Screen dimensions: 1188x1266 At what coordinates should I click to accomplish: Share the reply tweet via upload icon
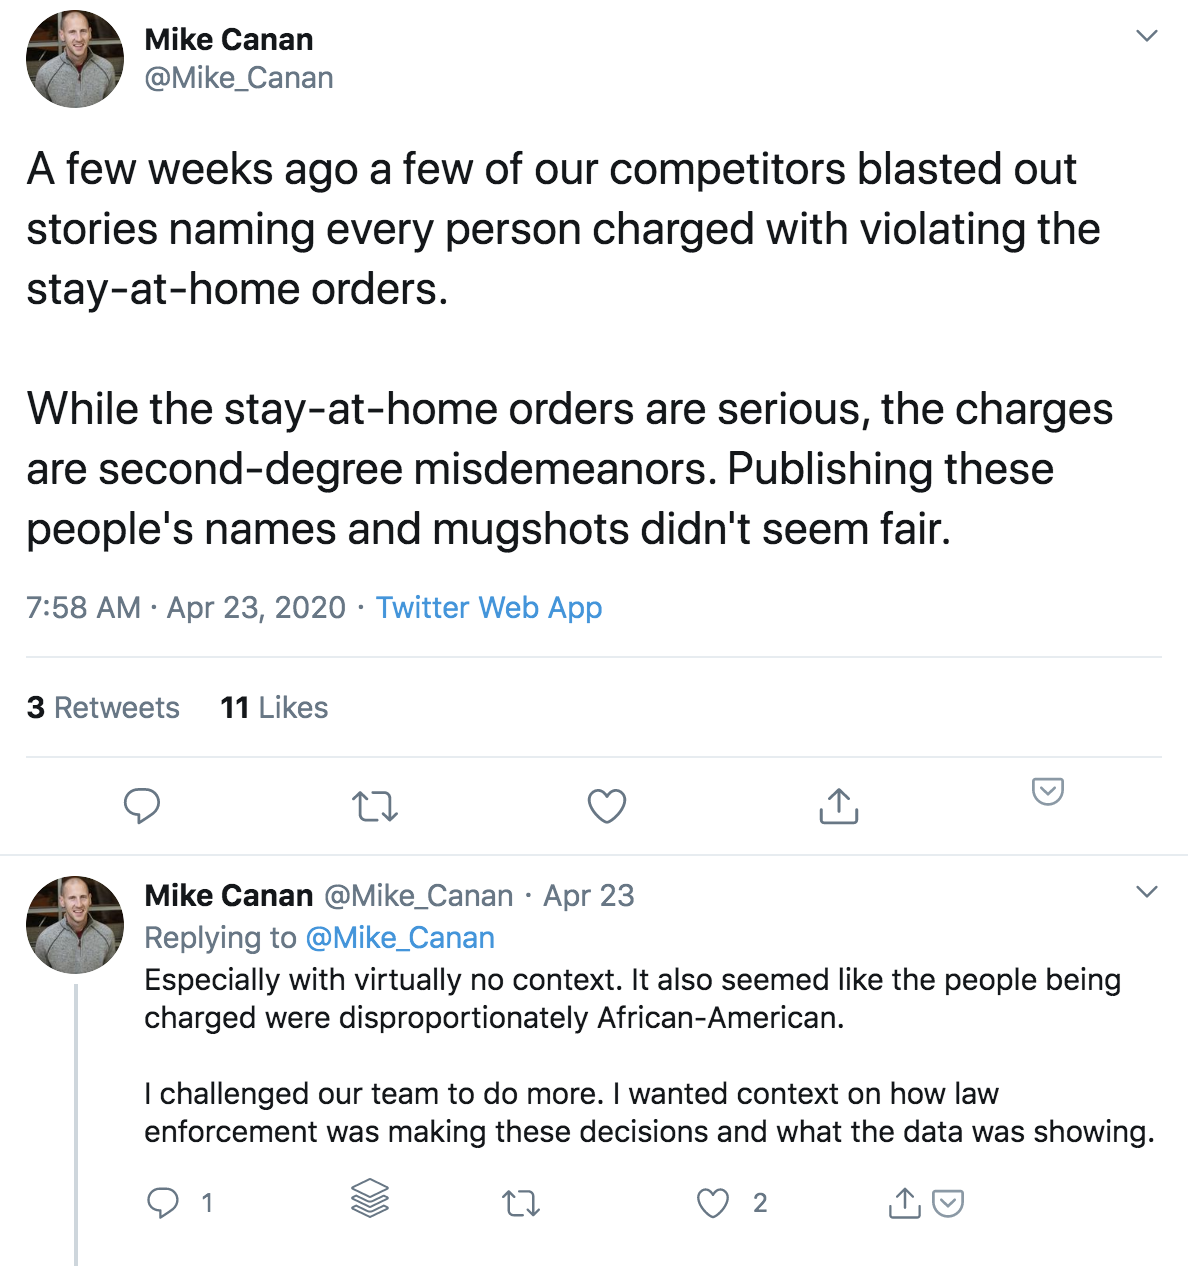tap(904, 1202)
